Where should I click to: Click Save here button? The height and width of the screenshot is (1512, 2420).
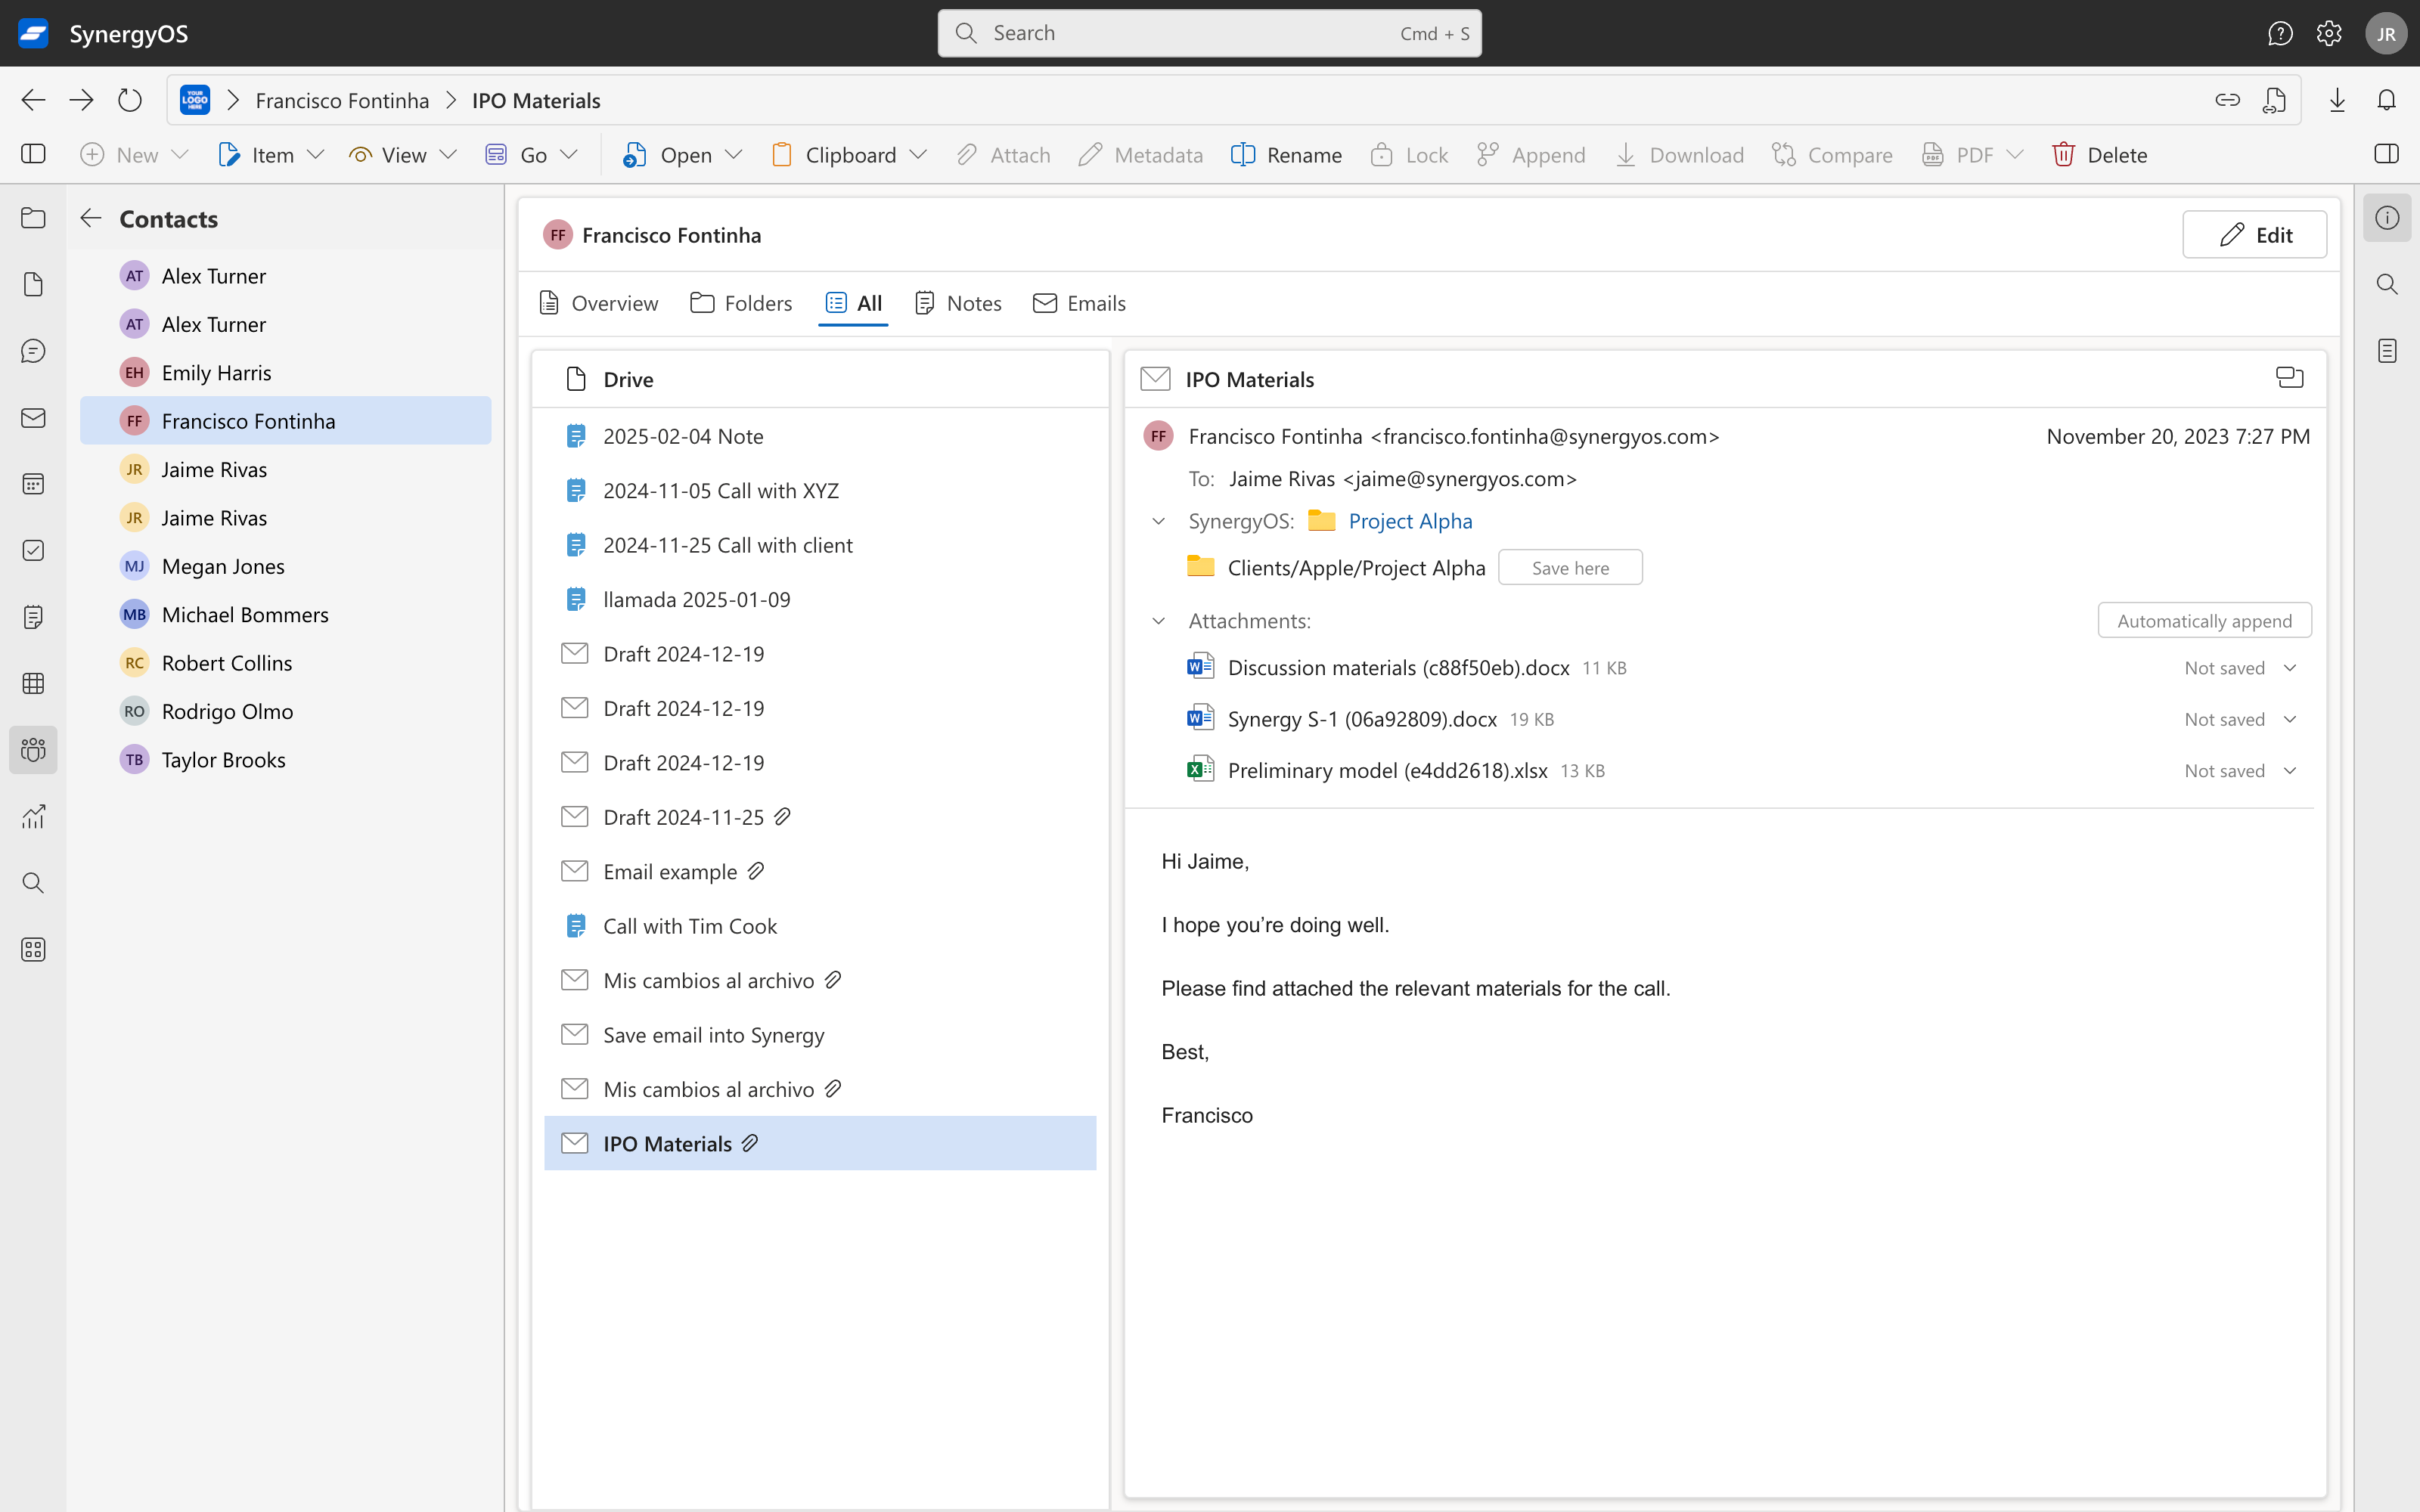pyautogui.click(x=1570, y=568)
